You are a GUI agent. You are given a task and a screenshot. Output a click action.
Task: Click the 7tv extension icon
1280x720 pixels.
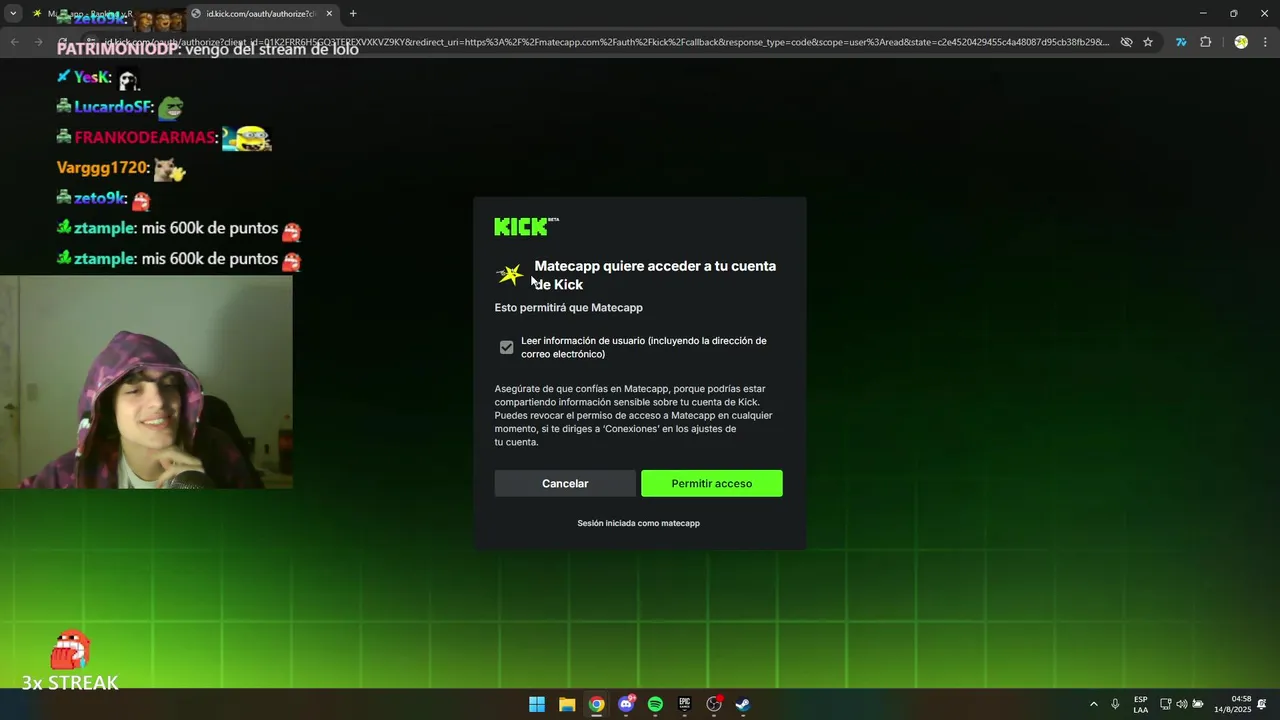(1181, 42)
